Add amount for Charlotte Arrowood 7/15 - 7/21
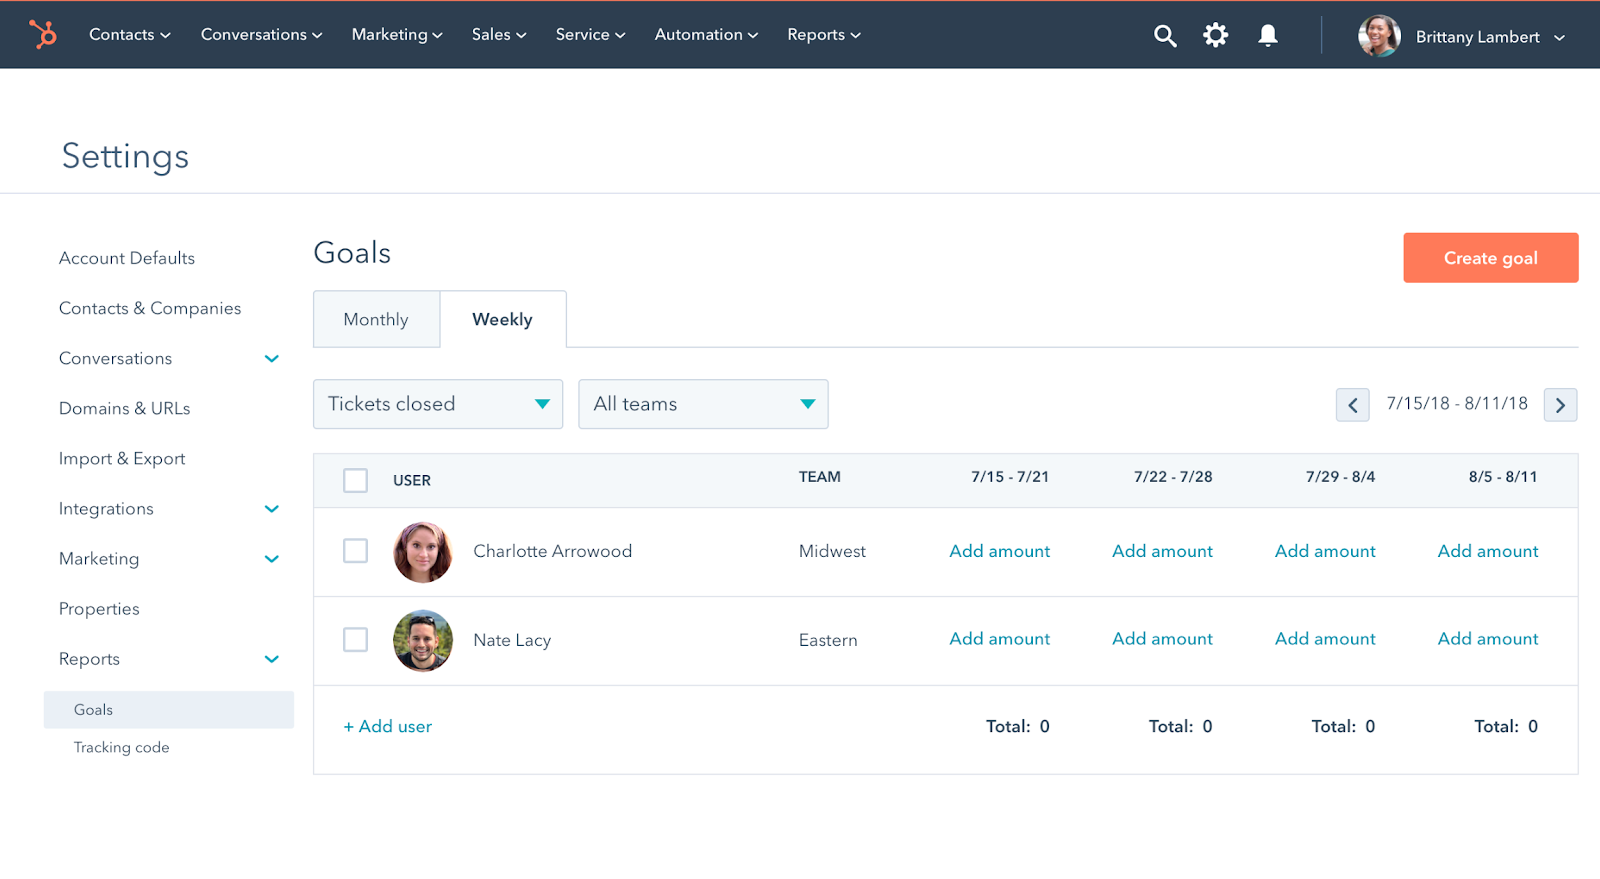 coord(1000,551)
